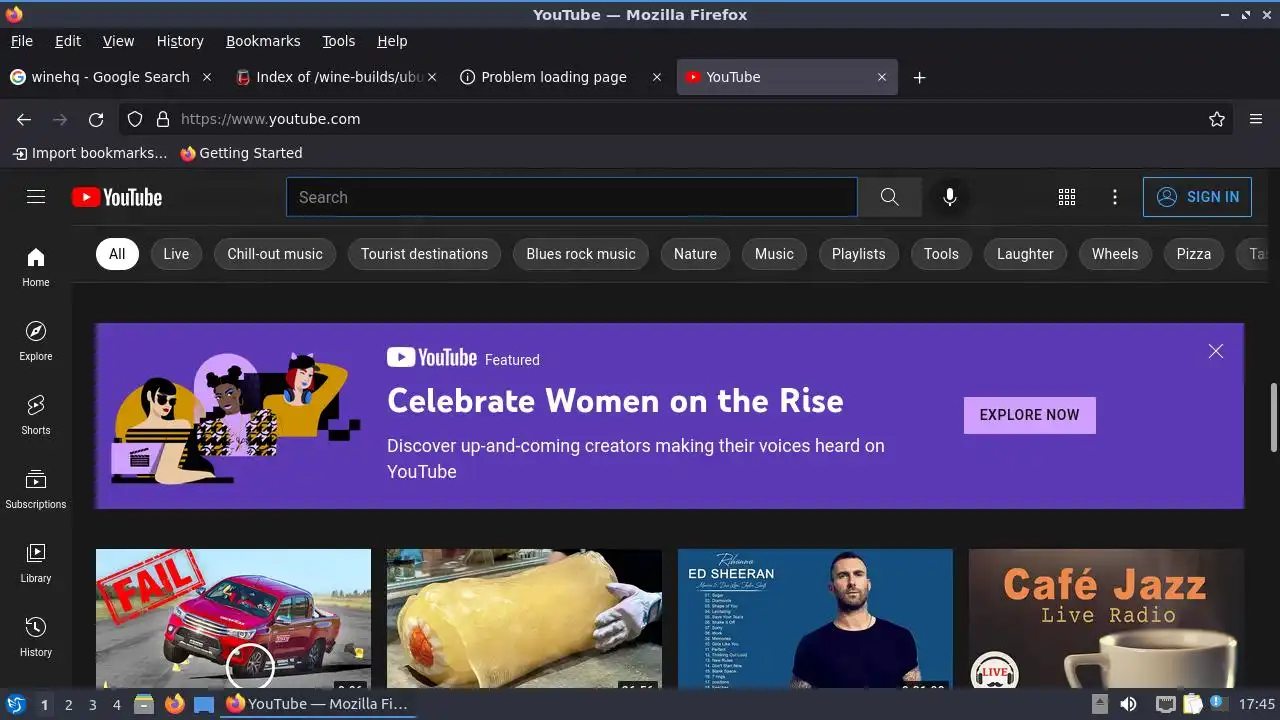Select the All filter chip
1280x720 pixels.
(x=117, y=254)
